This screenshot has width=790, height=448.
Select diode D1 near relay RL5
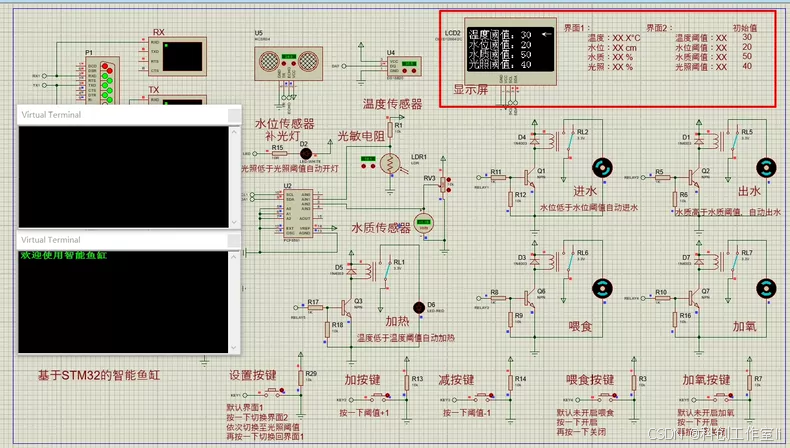[699, 141]
